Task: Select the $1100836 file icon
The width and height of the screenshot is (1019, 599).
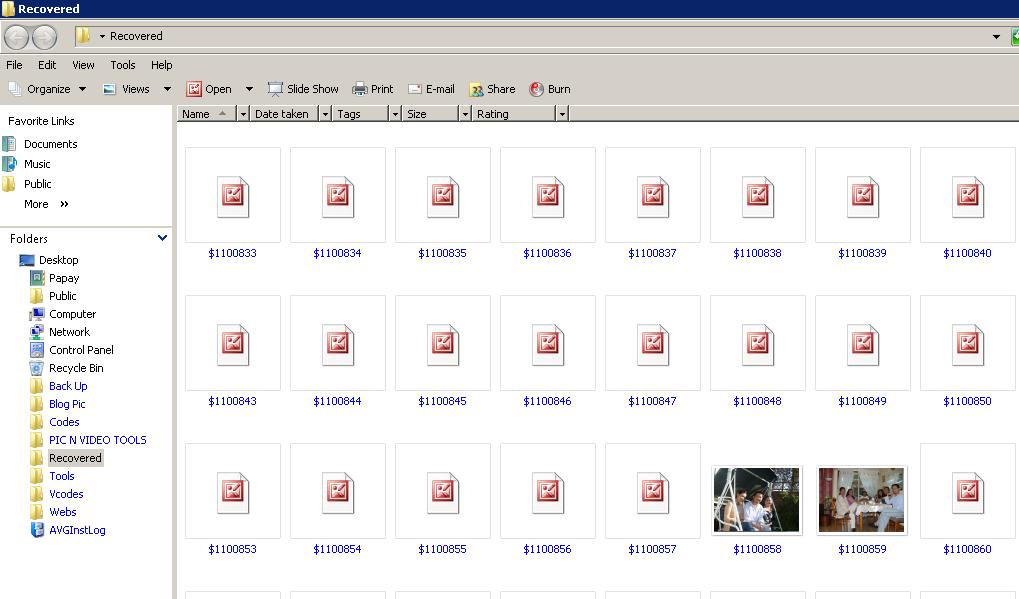Action: (x=548, y=196)
